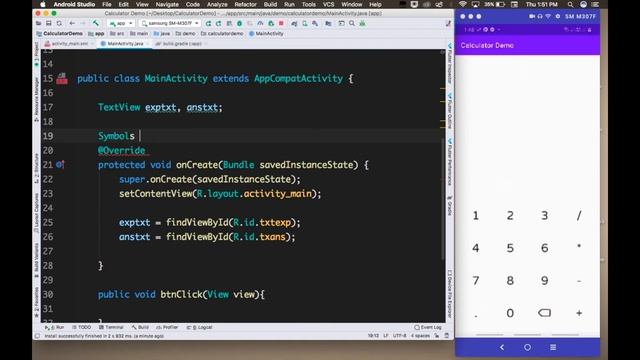Open the Terminal tool window
Image resolution: width=640 pixels, height=360 pixels.
click(x=111, y=327)
